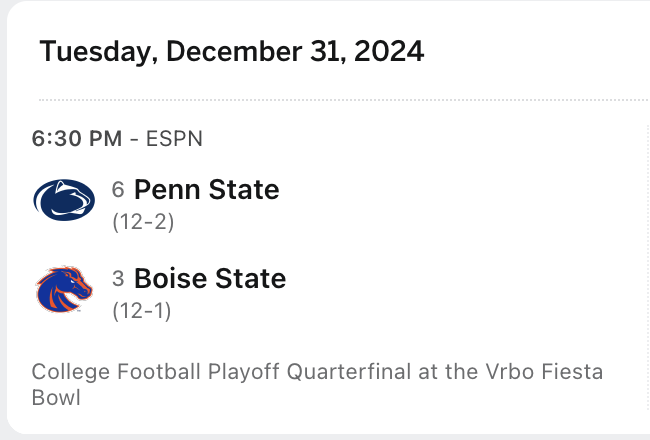Click Boise State's rank number 3
Image resolution: width=650 pixels, height=440 pixels.
(118, 277)
